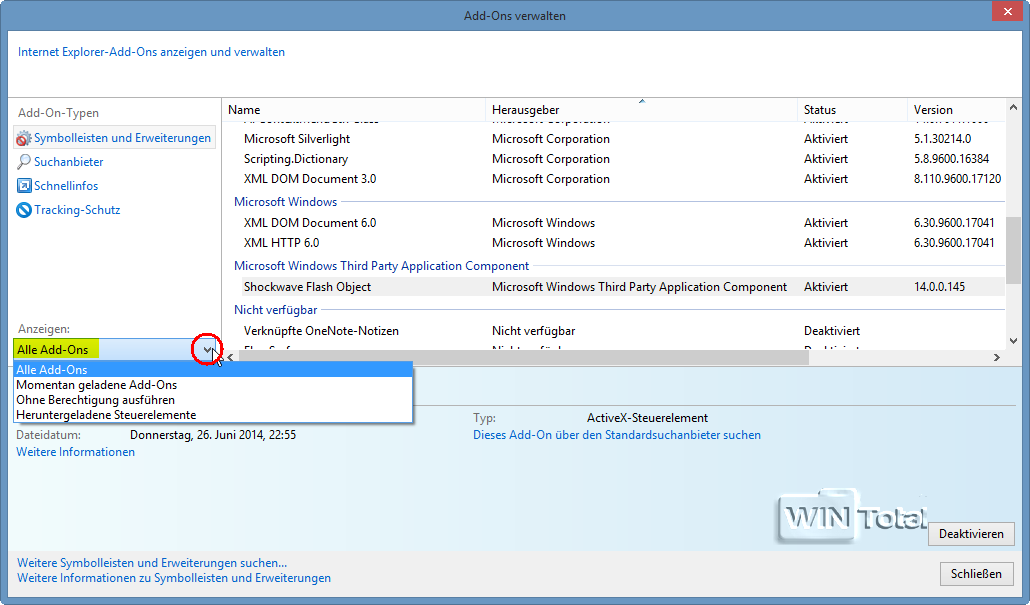Viewport: 1030px width, 605px height.
Task: Sort list by Version column header
Action: [956, 110]
